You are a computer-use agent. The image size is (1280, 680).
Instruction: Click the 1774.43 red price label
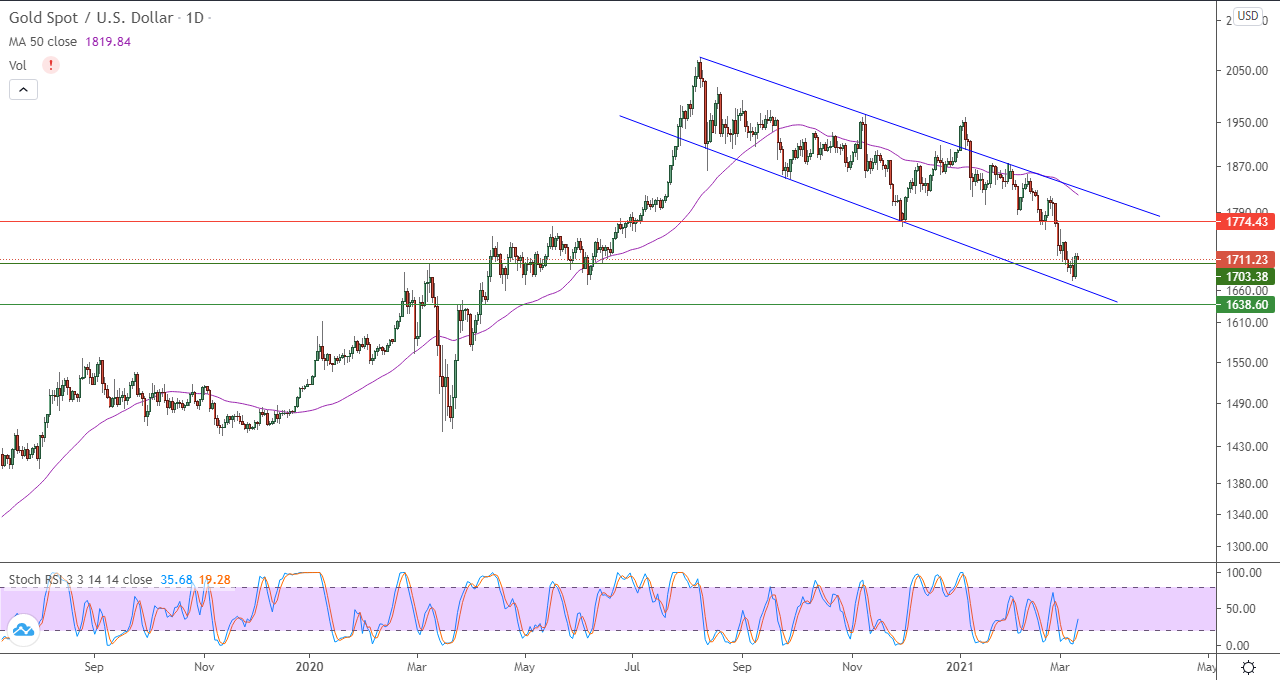click(1245, 222)
